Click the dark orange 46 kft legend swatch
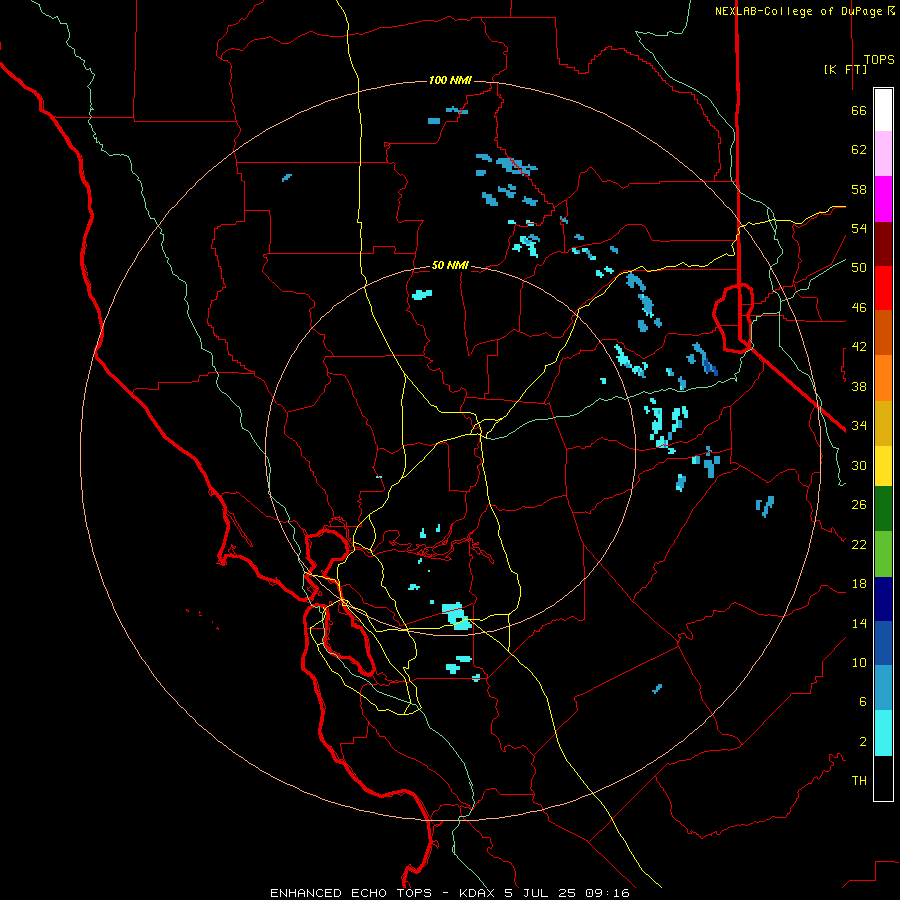The image size is (900, 900). 883,333
